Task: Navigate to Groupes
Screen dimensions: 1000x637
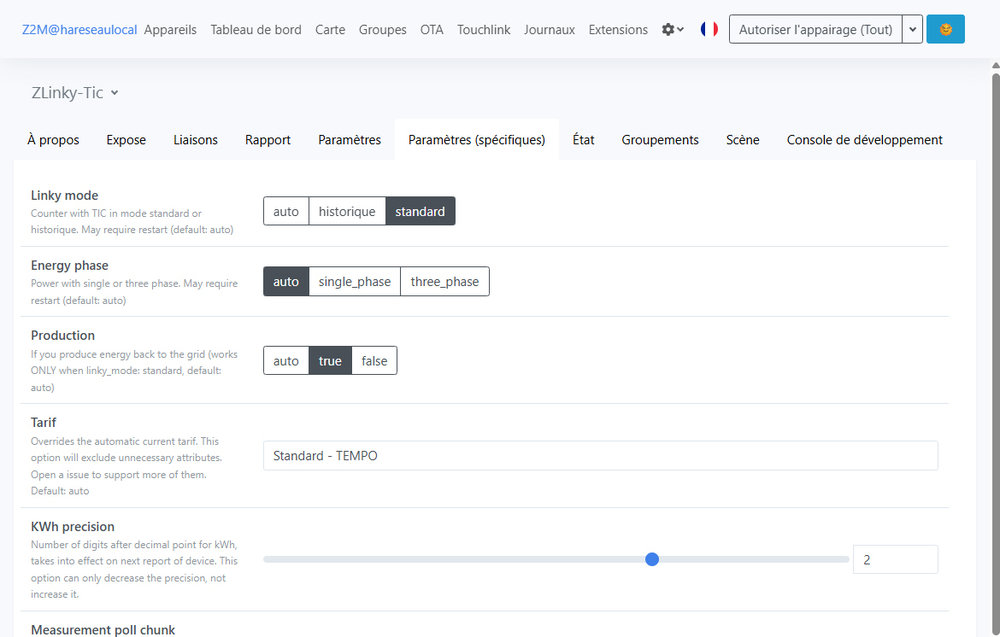Action: point(383,29)
